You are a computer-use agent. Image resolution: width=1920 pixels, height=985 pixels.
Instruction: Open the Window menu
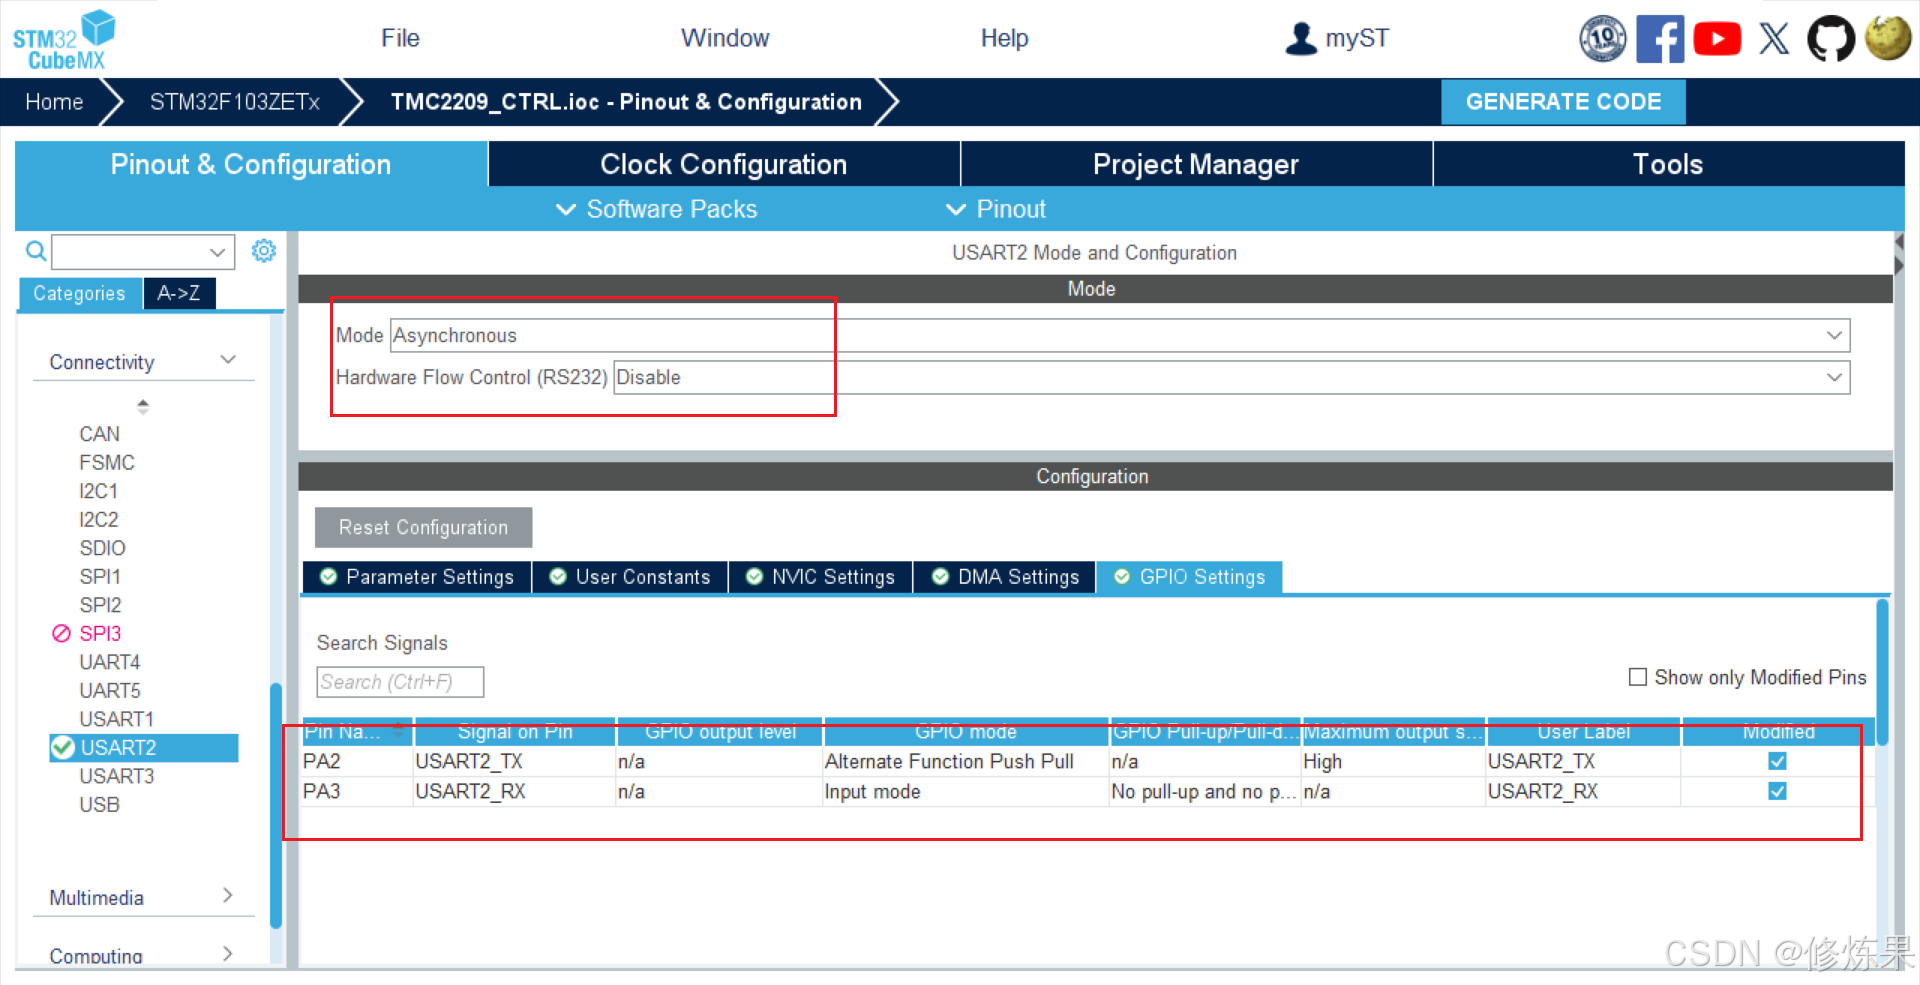coord(725,38)
